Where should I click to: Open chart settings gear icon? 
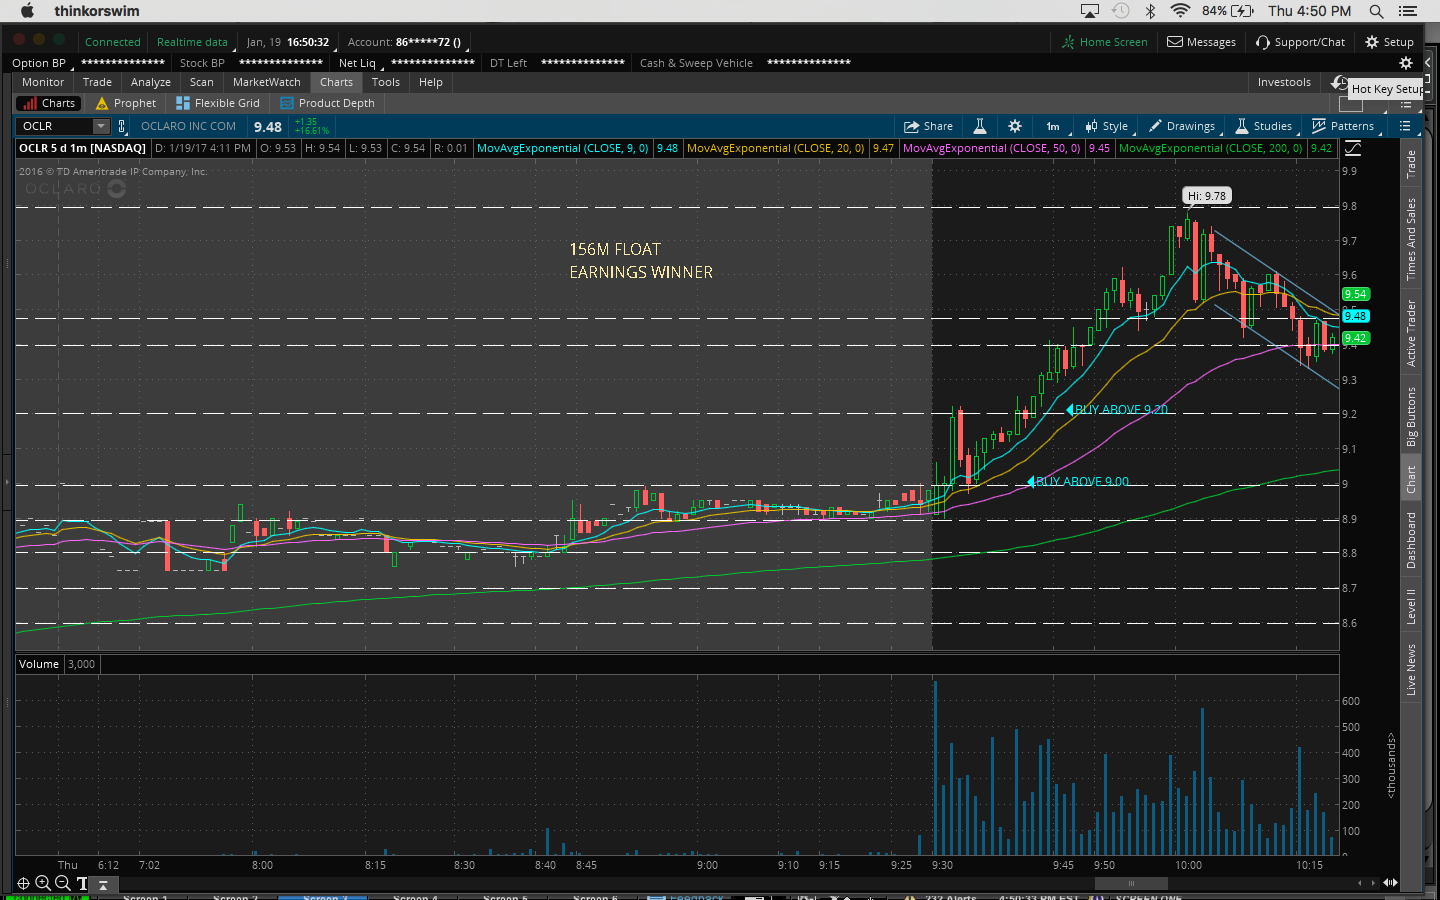coord(1015,126)
